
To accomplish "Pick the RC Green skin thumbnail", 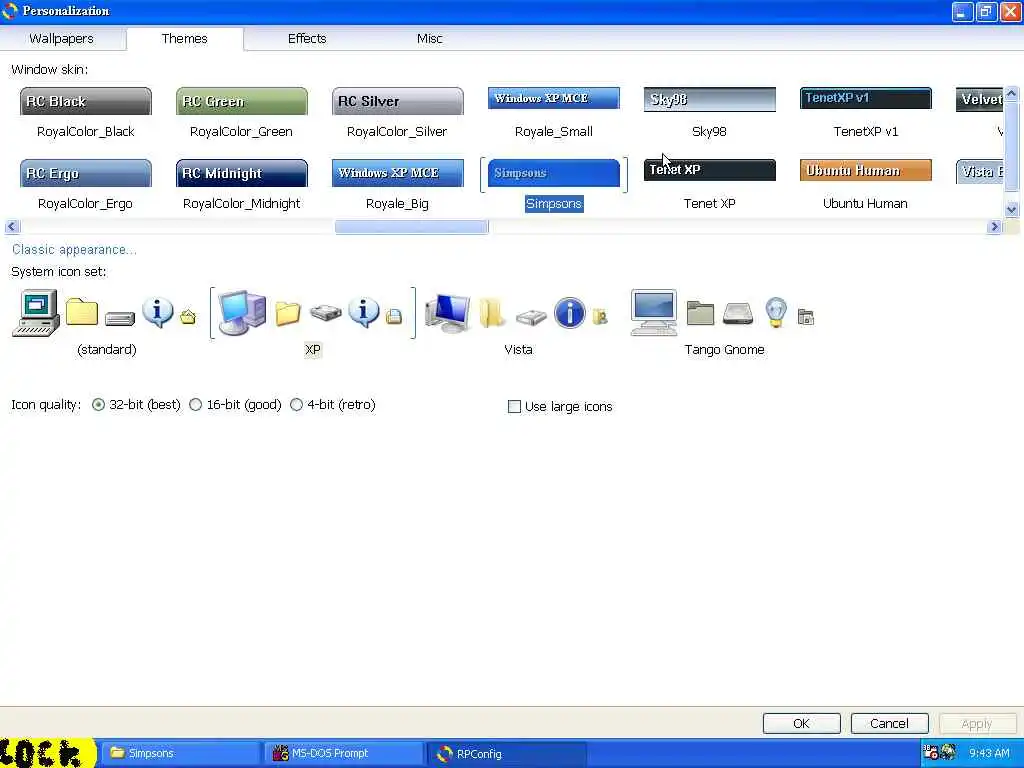I will (x=242, y=101).
